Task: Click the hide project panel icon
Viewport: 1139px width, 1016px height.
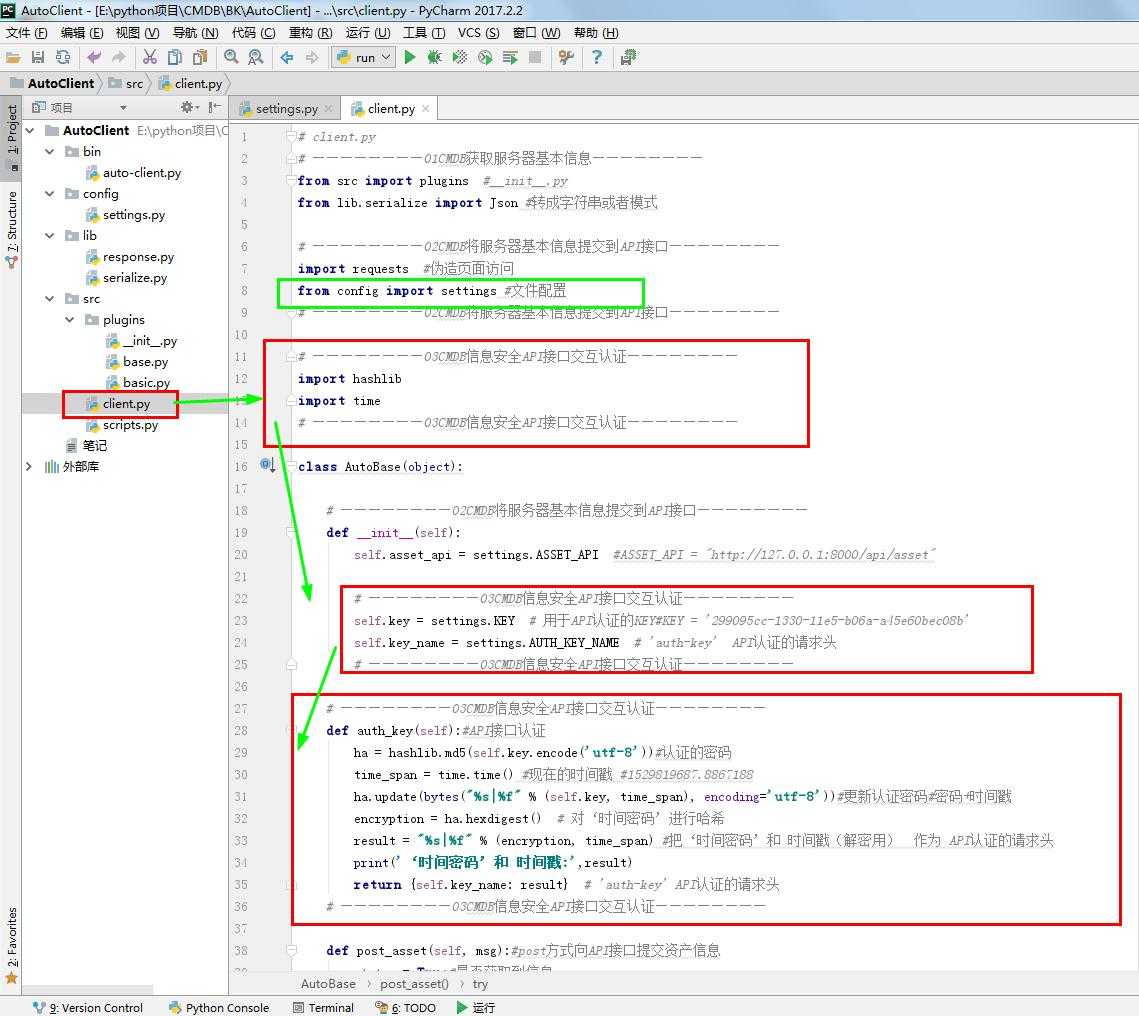Action: coord(214,107)
